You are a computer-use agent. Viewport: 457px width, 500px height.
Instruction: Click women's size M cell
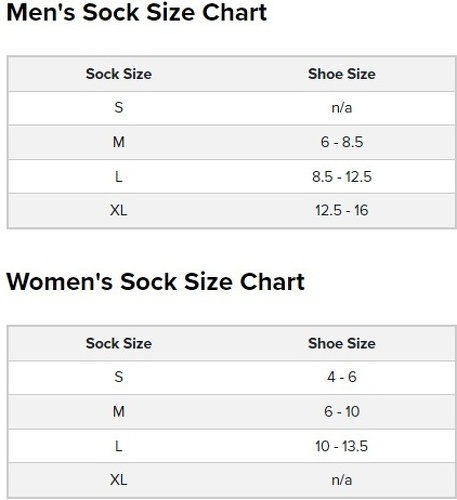point(119,412)
